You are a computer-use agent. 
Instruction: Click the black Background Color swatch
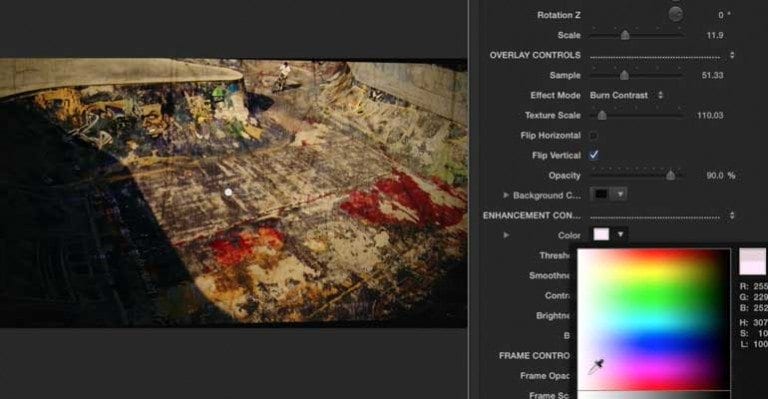point(601,194)
